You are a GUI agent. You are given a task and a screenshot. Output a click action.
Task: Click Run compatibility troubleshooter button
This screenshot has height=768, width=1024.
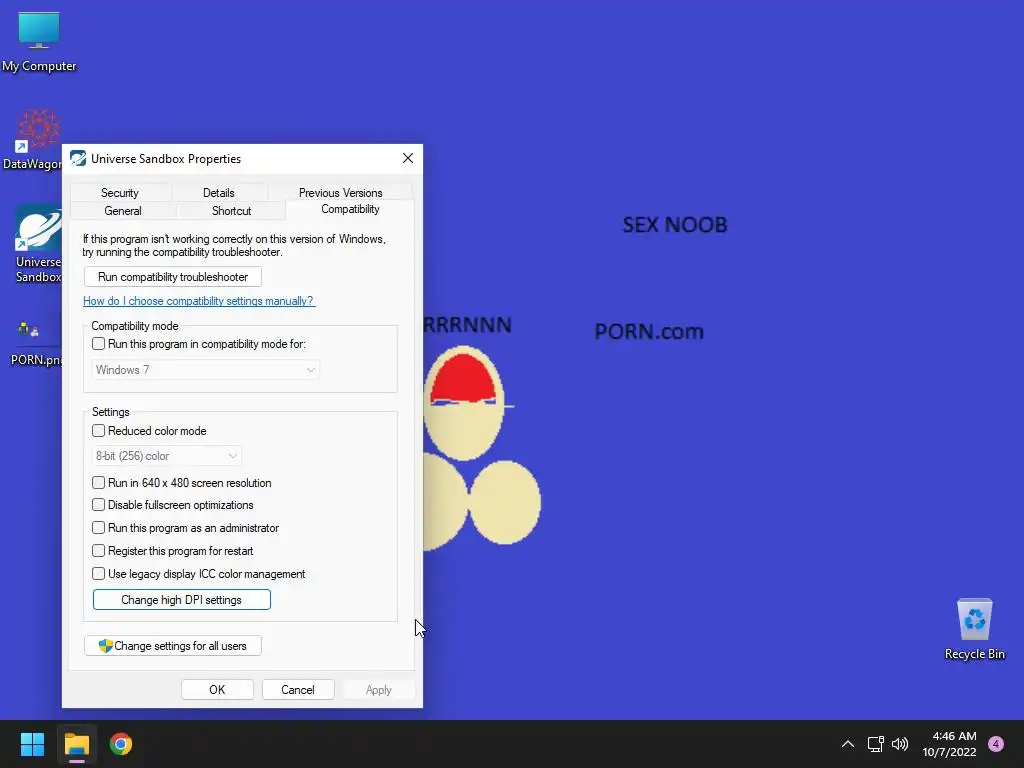[x=172, y=277]
